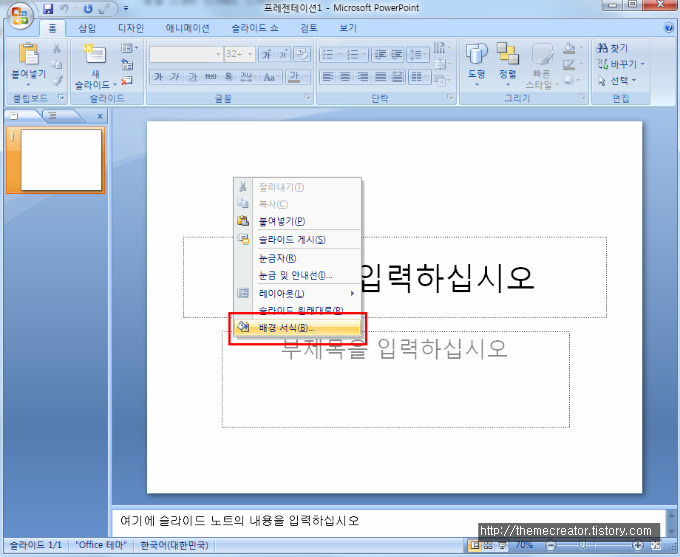This screenshot has height=557, width=680.
Task: Toggle justify text alignment
Action: point(380,77)
